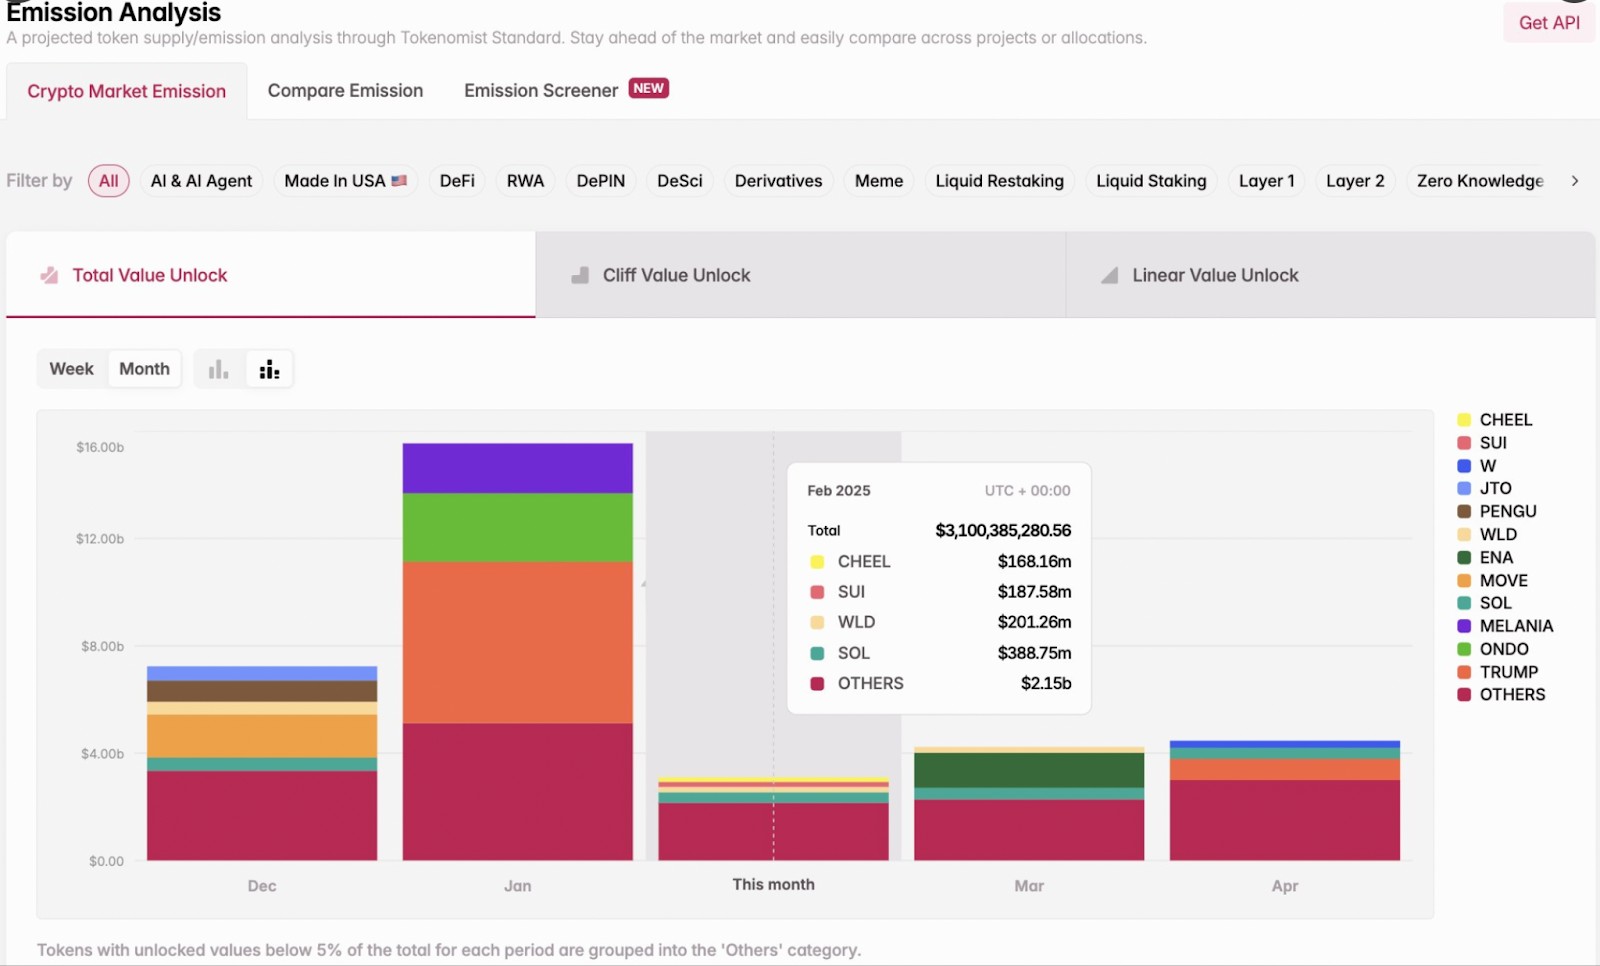Click the MELANIA segment in Jan bar
Image resolution: width=1600 pixels, height=966 pixels.
(518, 468)
